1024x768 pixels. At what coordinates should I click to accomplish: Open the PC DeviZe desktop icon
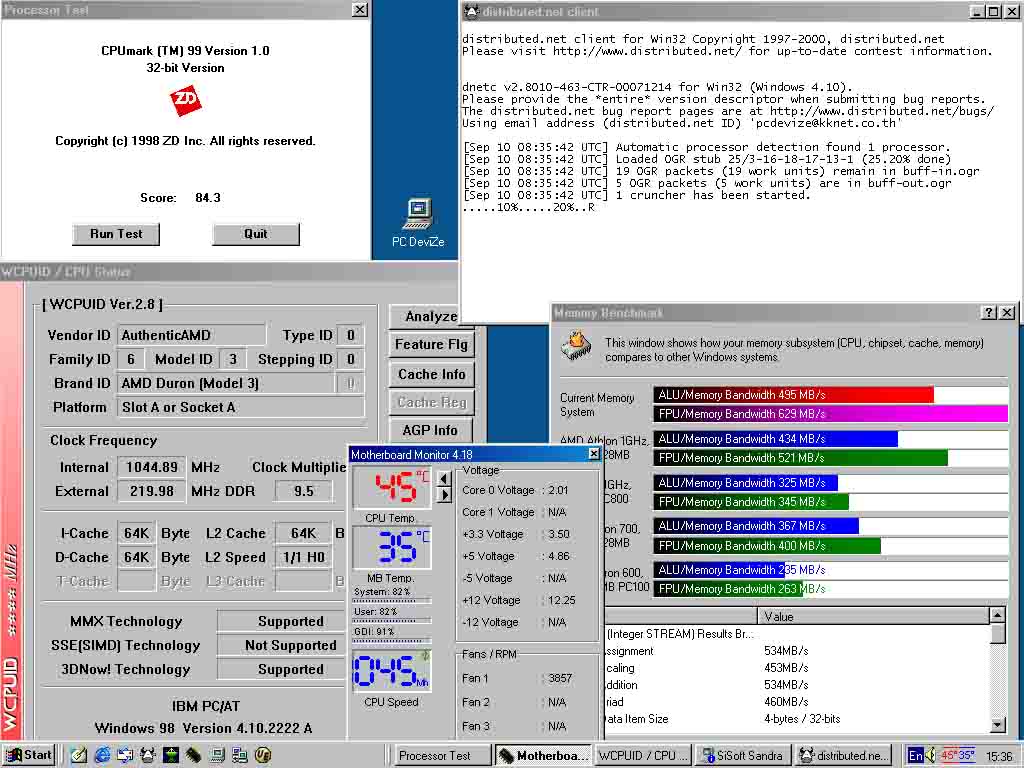point(418,223)
